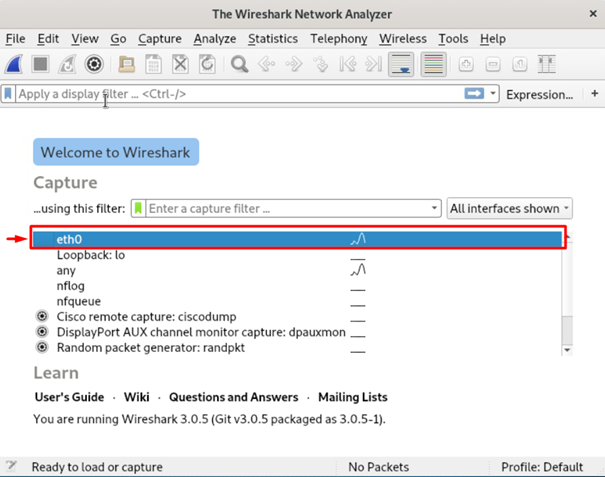
Task: Select the nfqueue interface
Action: point(297,301)
